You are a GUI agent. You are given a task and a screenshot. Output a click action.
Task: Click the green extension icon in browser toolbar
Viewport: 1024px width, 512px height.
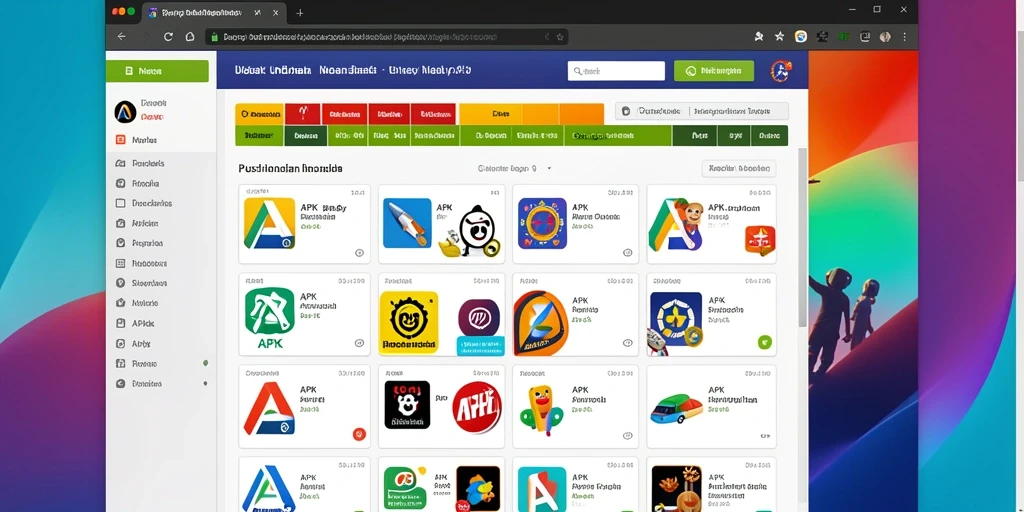pyautogui.click(x=843, y=37)
